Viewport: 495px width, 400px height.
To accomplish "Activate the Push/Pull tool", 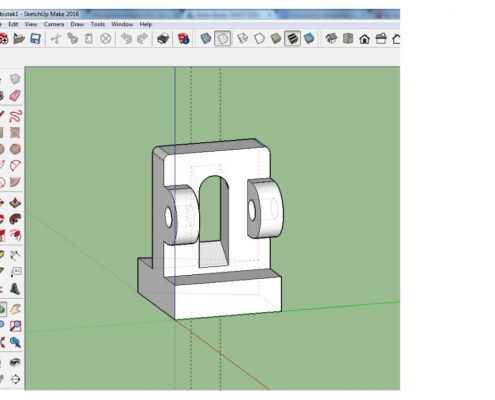I will pos(15,203).
